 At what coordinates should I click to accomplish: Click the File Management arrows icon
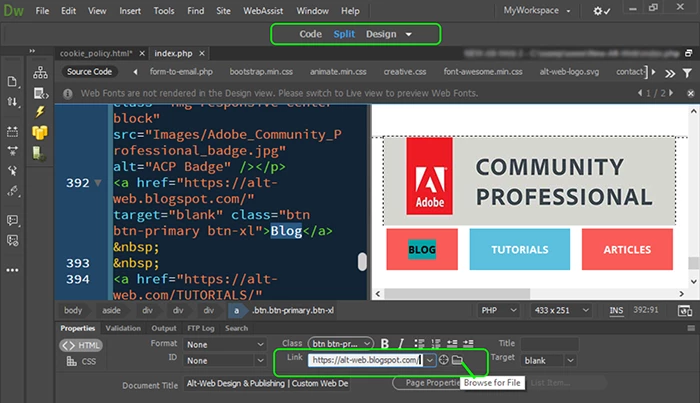click(x=12, y=102)
